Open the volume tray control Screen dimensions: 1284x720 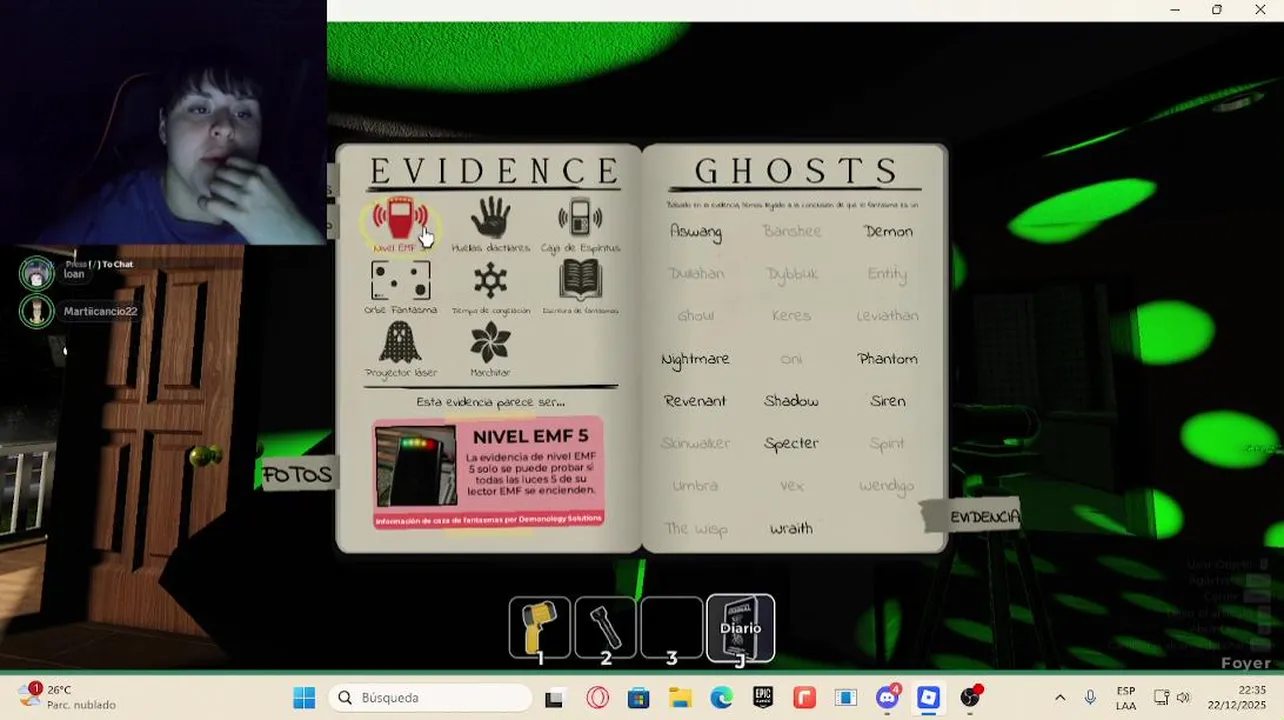tap(1183, 698)
